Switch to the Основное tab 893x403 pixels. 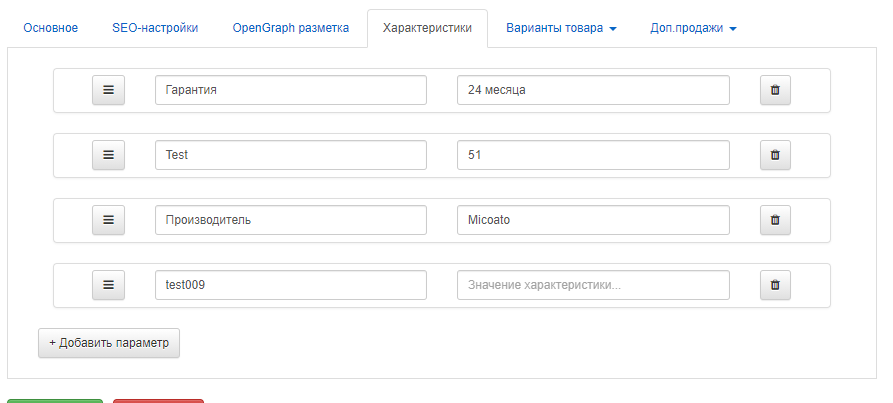tap(51, 28)
